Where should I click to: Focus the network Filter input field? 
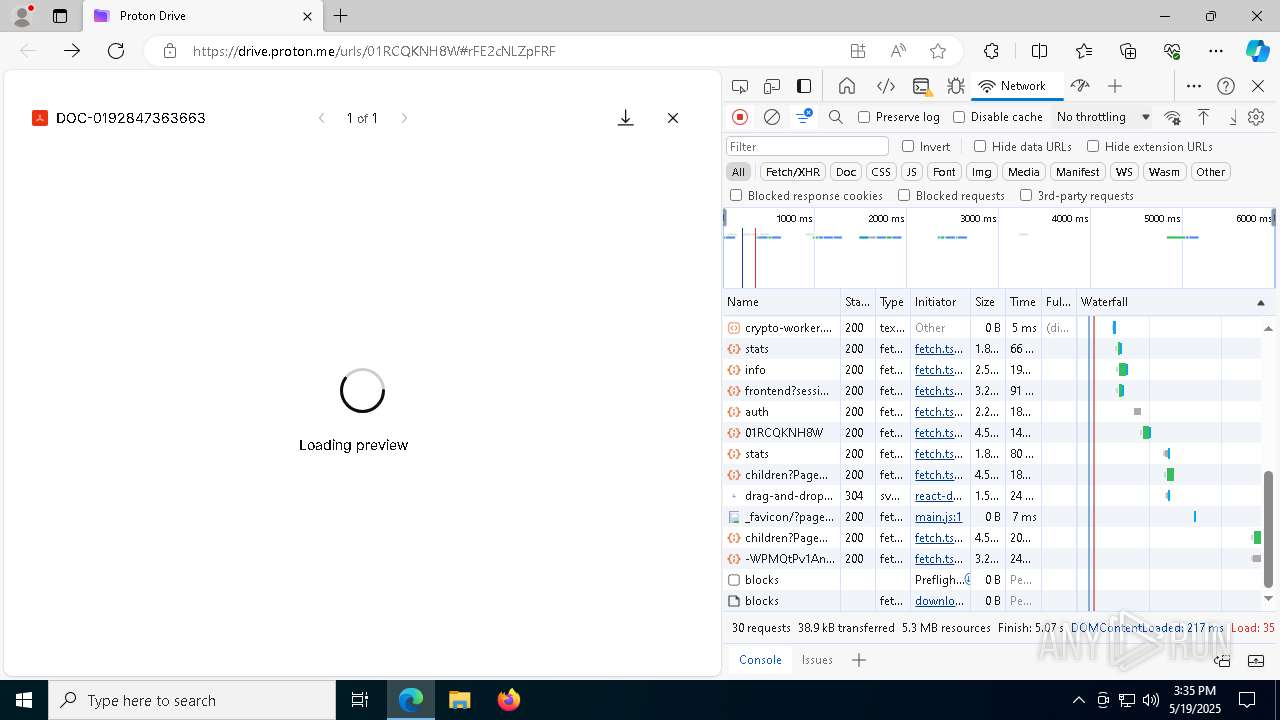(x=807, y=146)
